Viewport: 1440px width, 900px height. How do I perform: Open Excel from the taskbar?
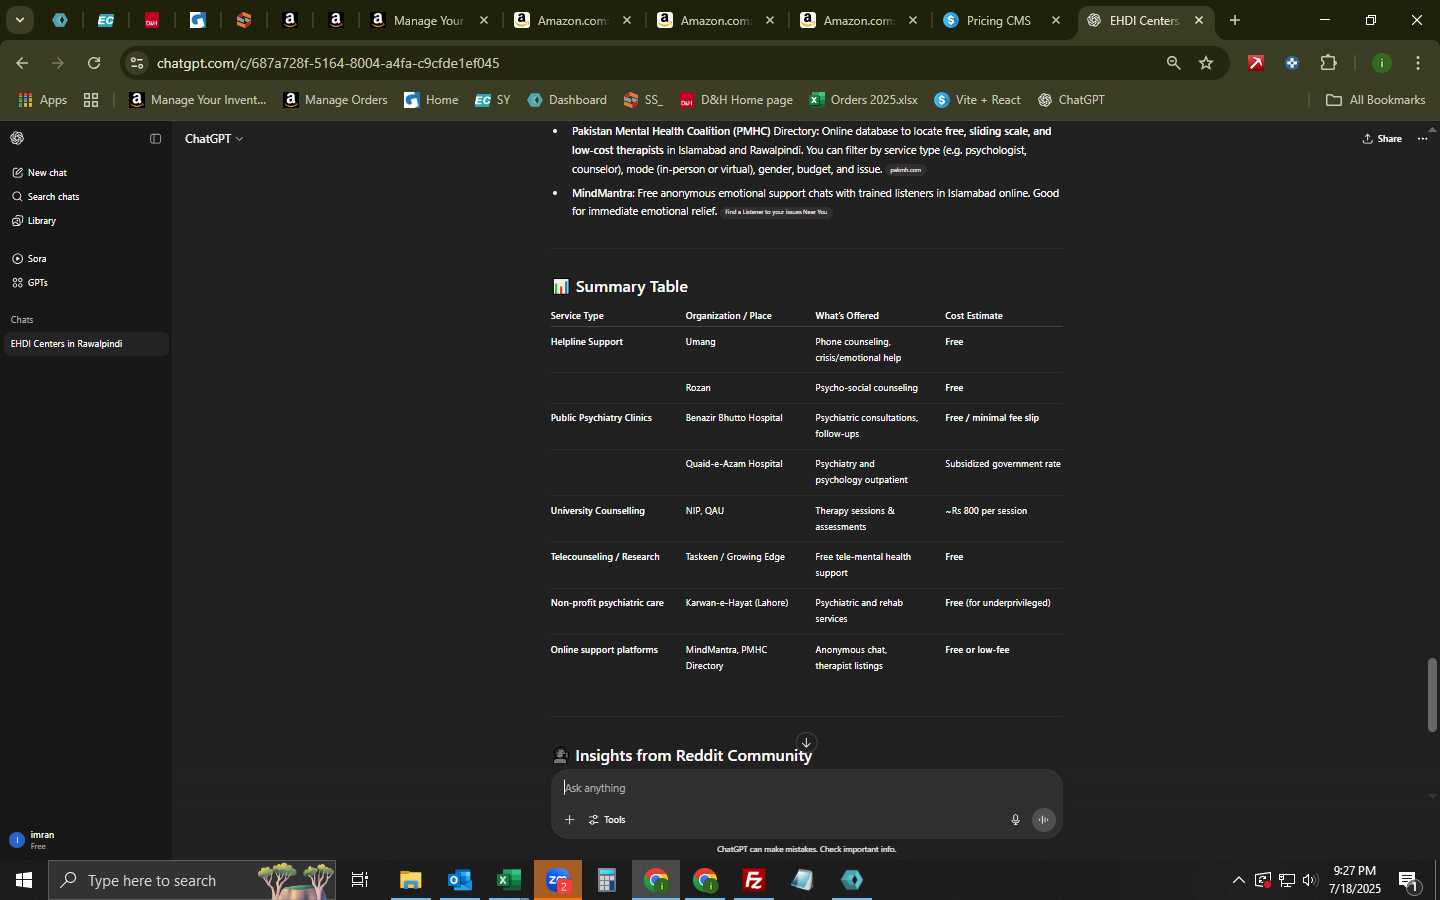509,881
